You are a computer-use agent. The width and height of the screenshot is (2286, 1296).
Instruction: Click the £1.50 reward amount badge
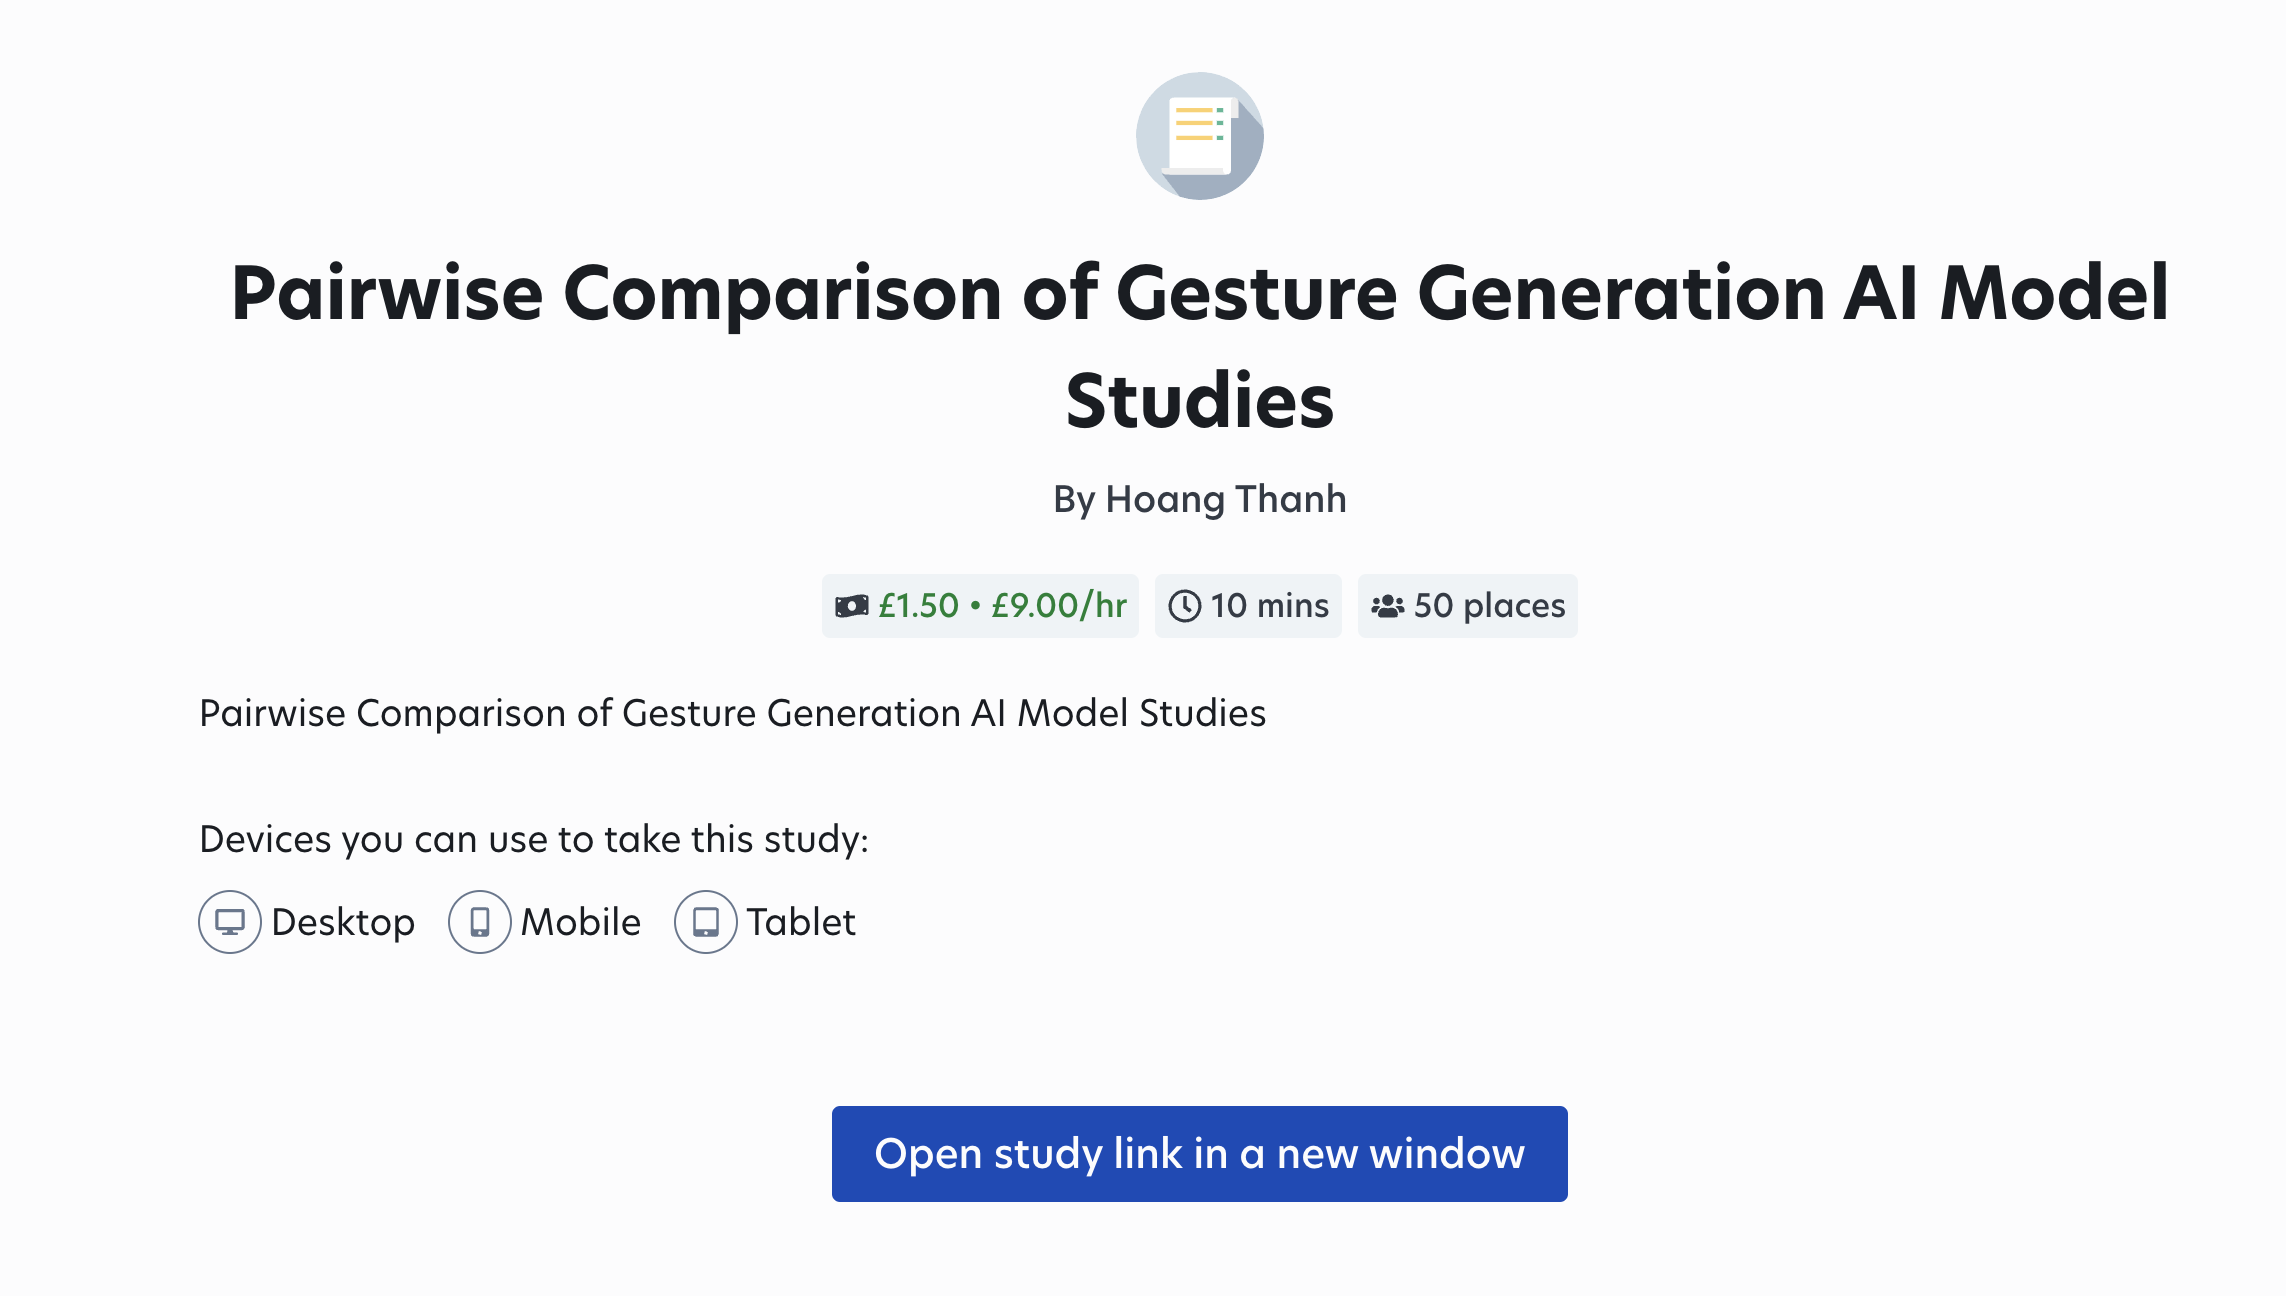[x=918, y=606]
